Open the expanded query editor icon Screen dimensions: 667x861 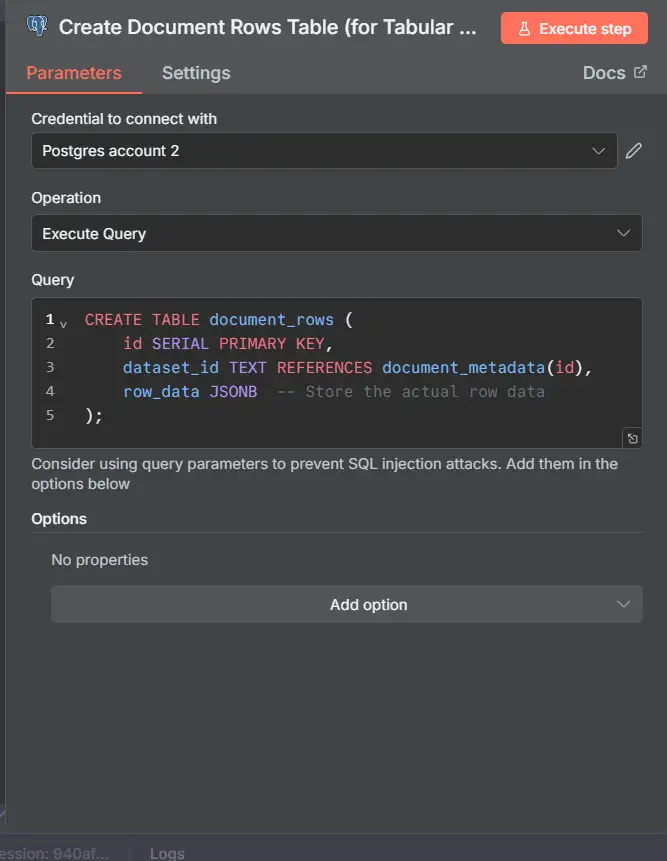click(632, 438)
